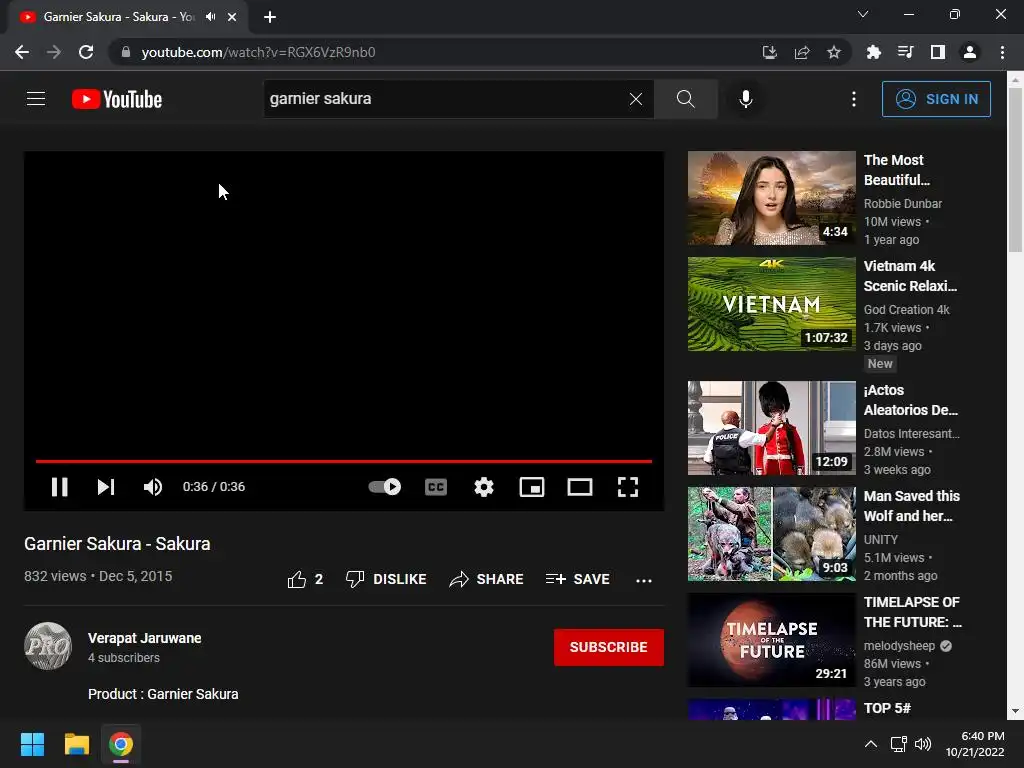
Task: Start voice search with microphone
Action: click(746, 99)
